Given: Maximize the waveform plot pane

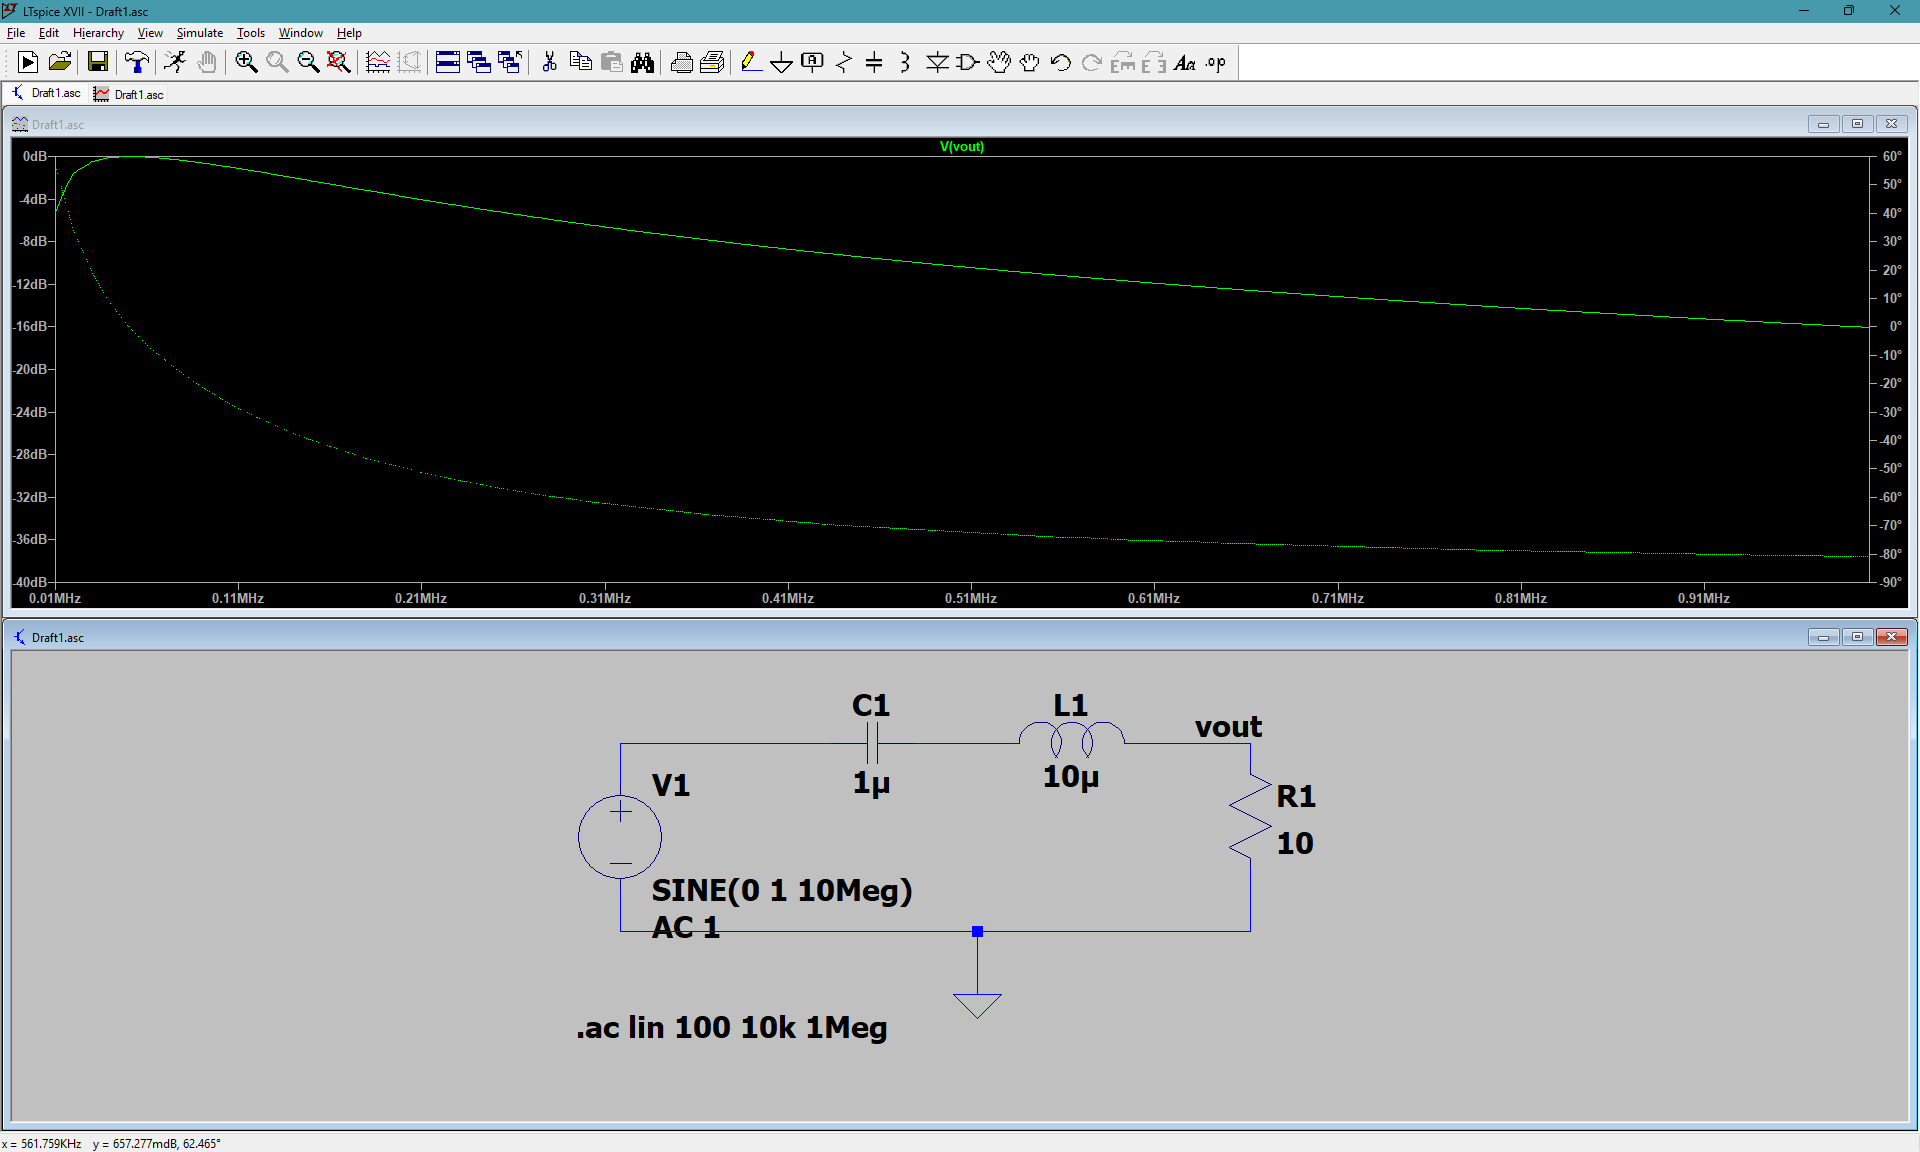Looking at the screenshot, I should click(x=1858, y=124).
